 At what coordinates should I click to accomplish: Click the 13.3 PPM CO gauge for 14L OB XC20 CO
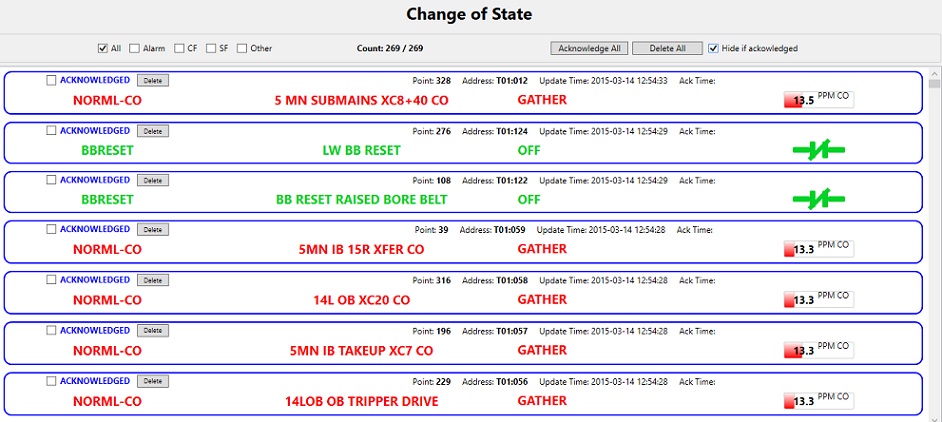pos(819,299)
